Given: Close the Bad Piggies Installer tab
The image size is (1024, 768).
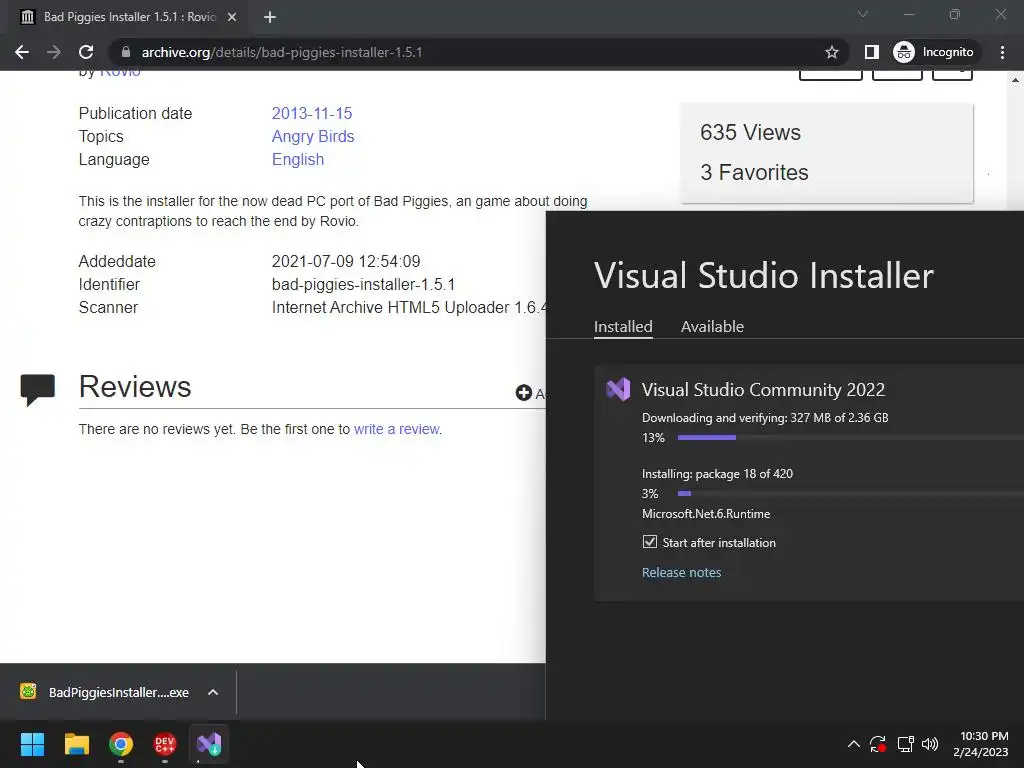Looking at the screenshot, I should pyautogui.click(x=232, y=17).
